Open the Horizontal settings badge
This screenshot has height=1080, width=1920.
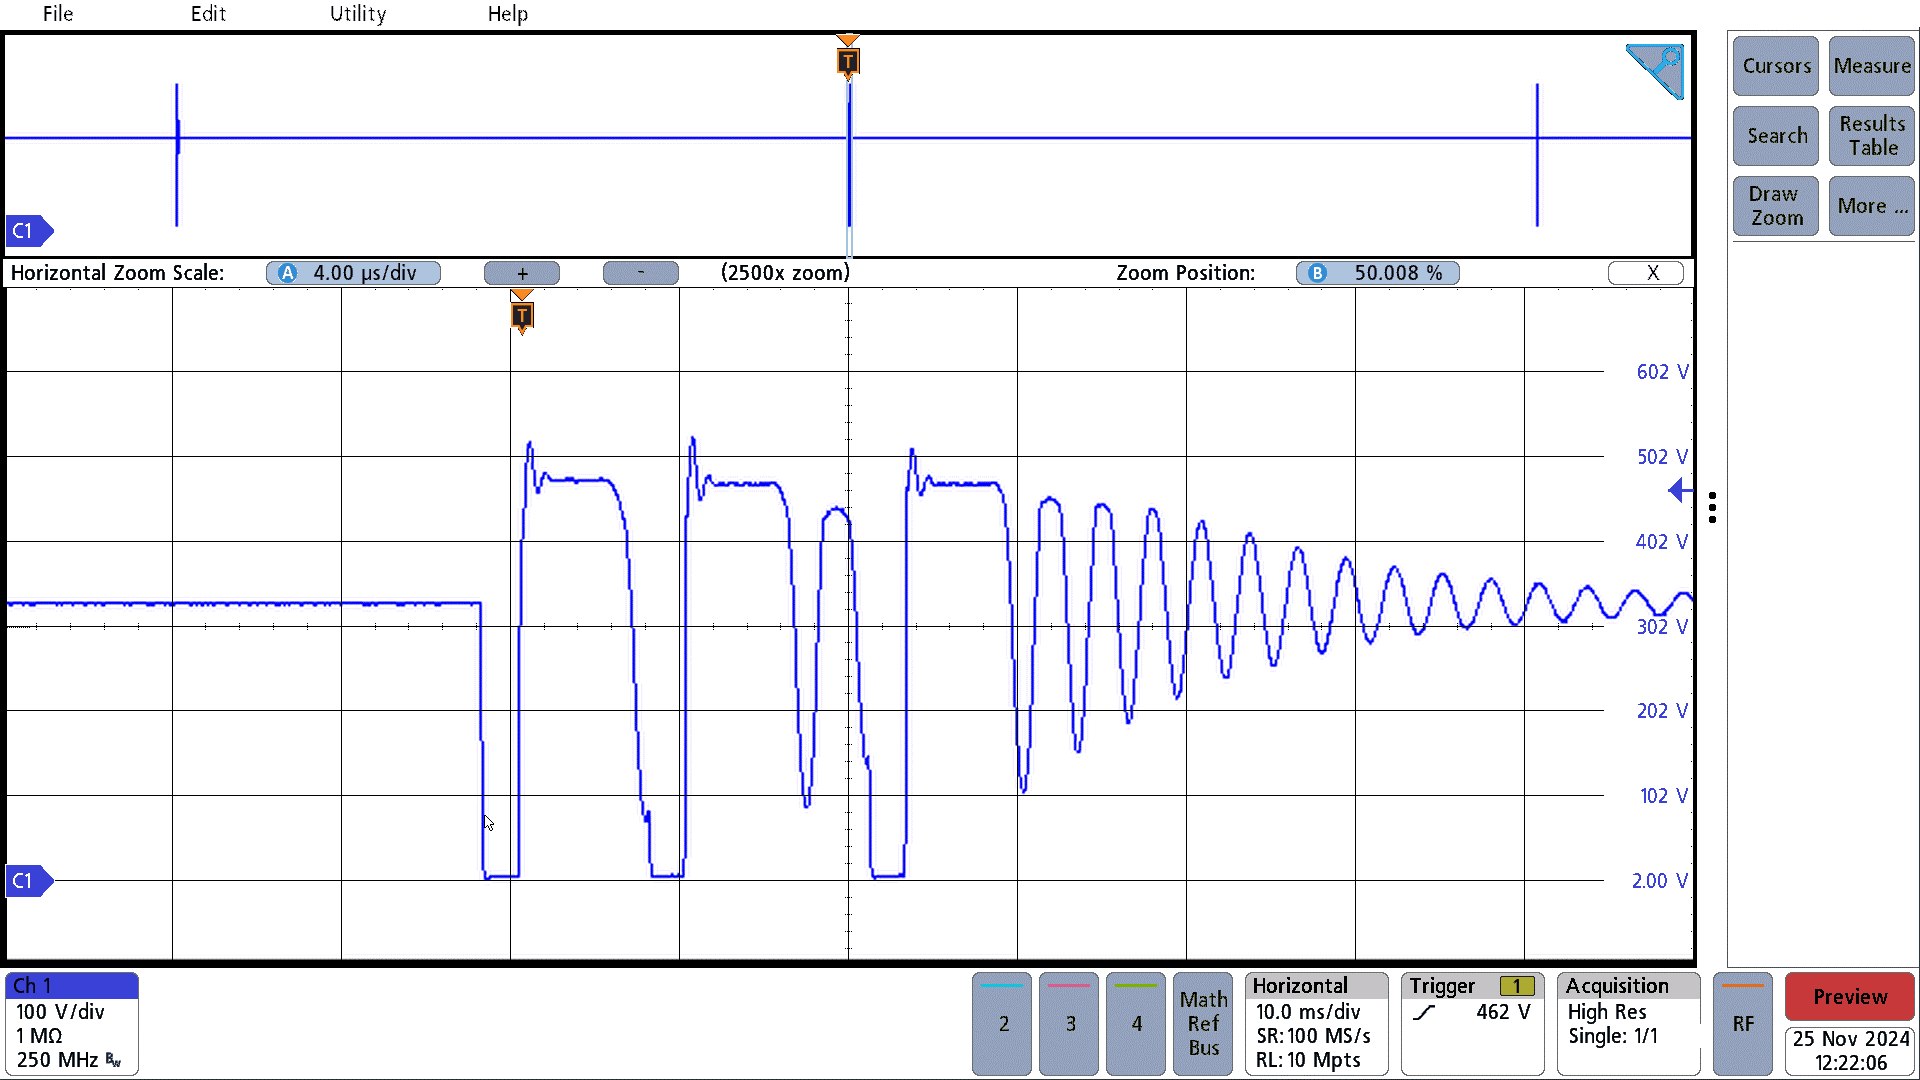pos(1317,1024)
